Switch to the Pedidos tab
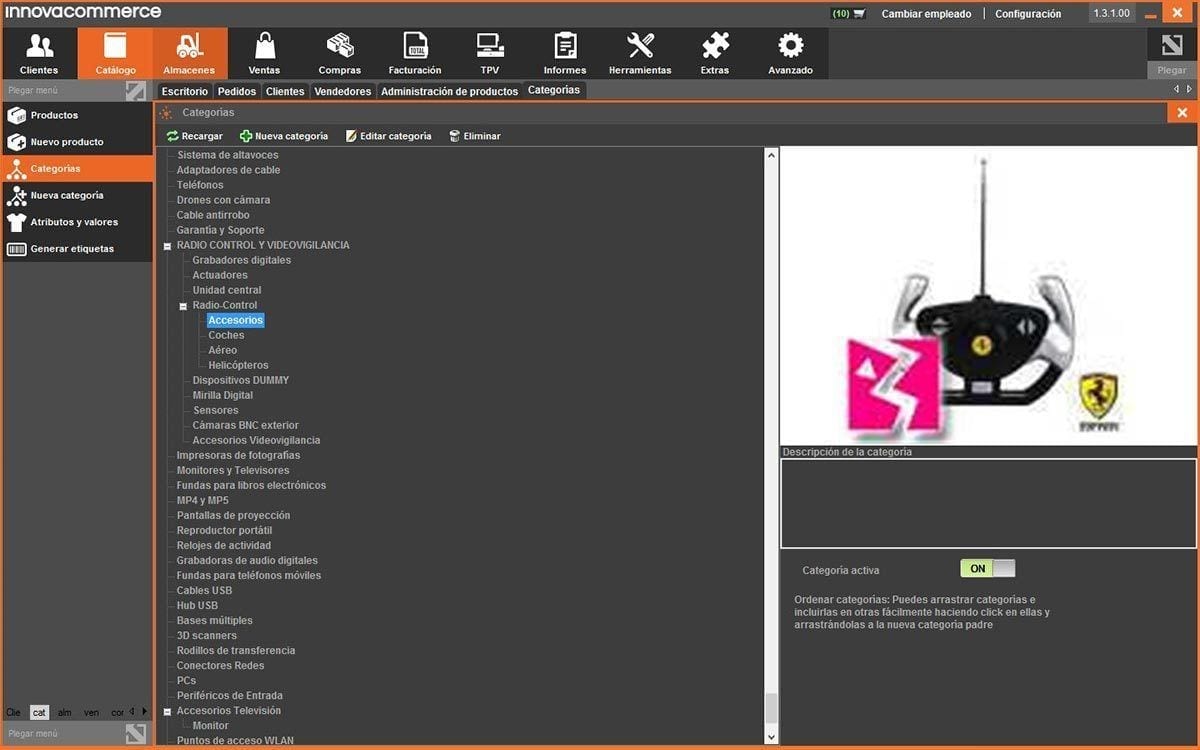 pyautogui.click(x=236, y=91)
